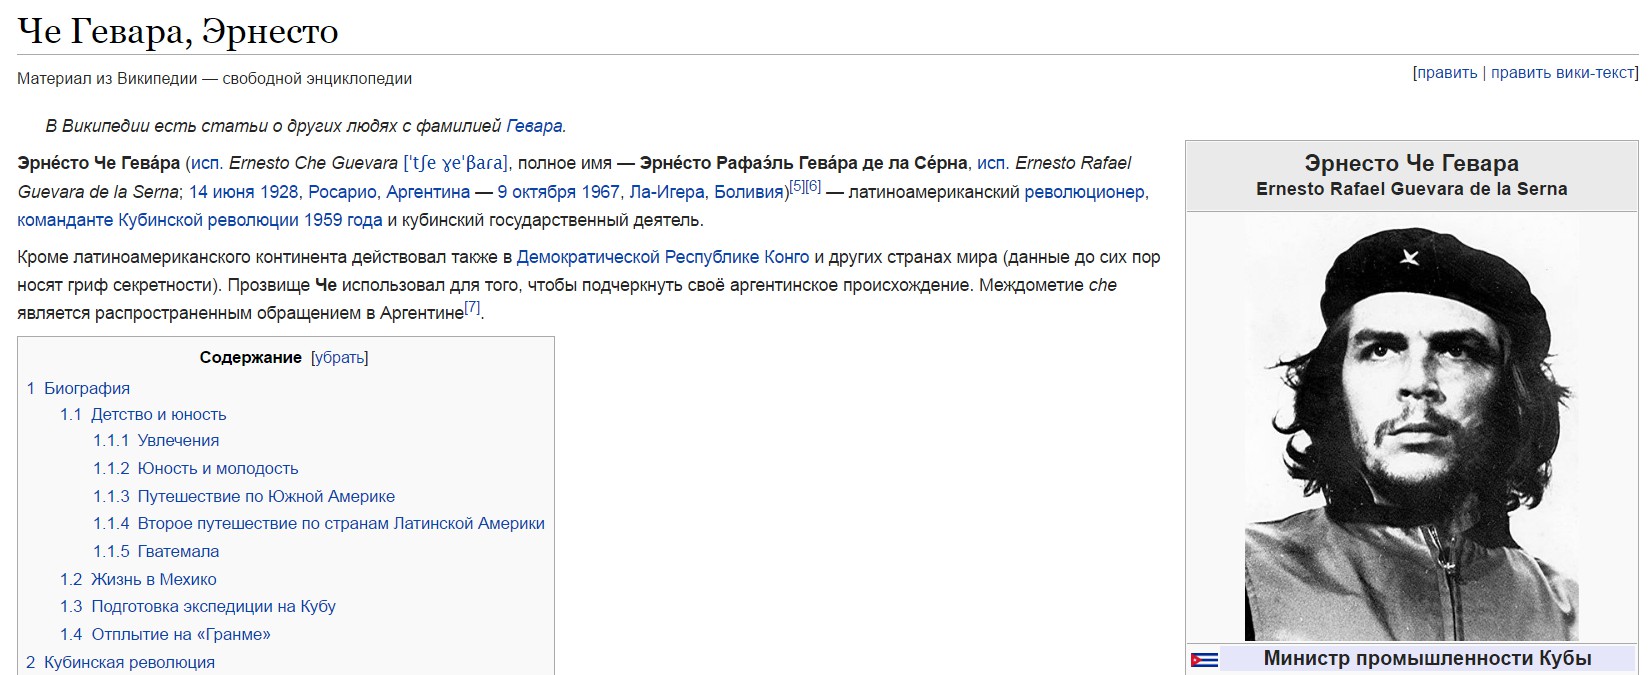Go to subsection '1.1.5 Гватемала'
This screenshot has width=1650, height=675.
[156, 551]
